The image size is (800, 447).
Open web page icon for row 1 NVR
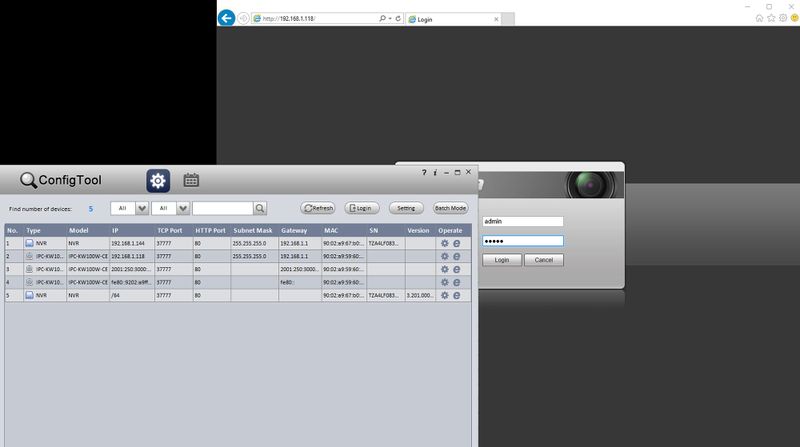pos(457,243)
